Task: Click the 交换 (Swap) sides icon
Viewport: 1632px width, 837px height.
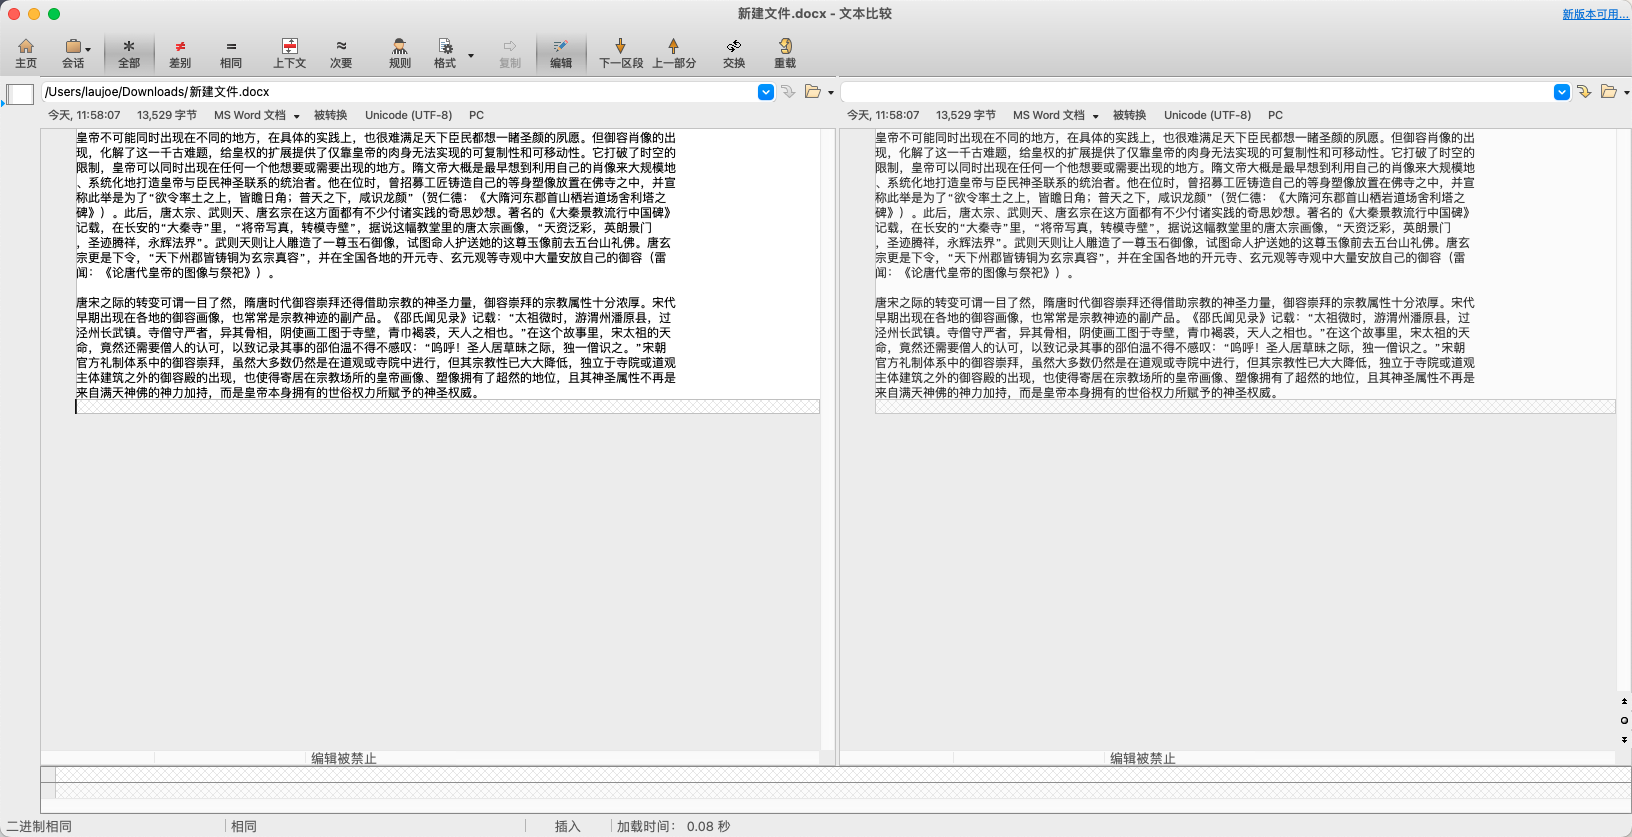Action: point(734,53)
